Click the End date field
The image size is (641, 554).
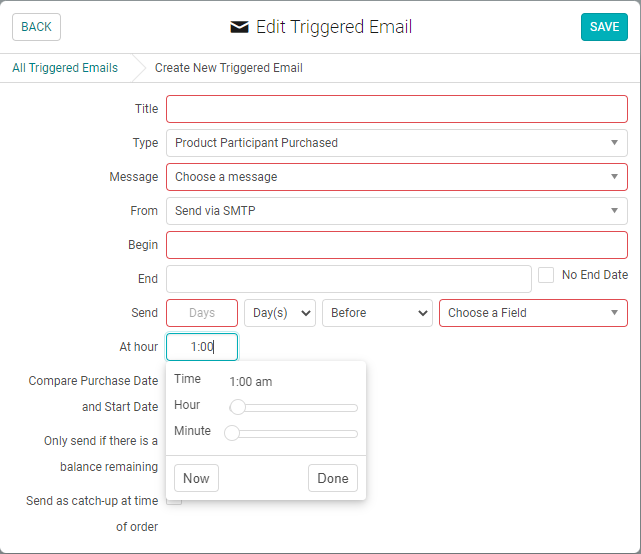pyautogui.click(x=349, y=279)
